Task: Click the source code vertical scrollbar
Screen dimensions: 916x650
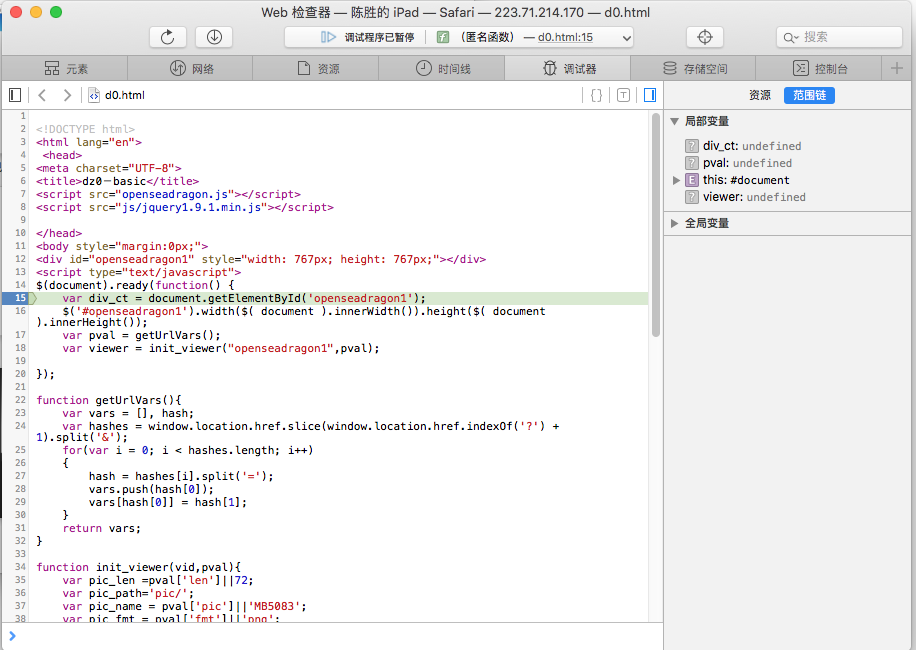Action: 655,225
